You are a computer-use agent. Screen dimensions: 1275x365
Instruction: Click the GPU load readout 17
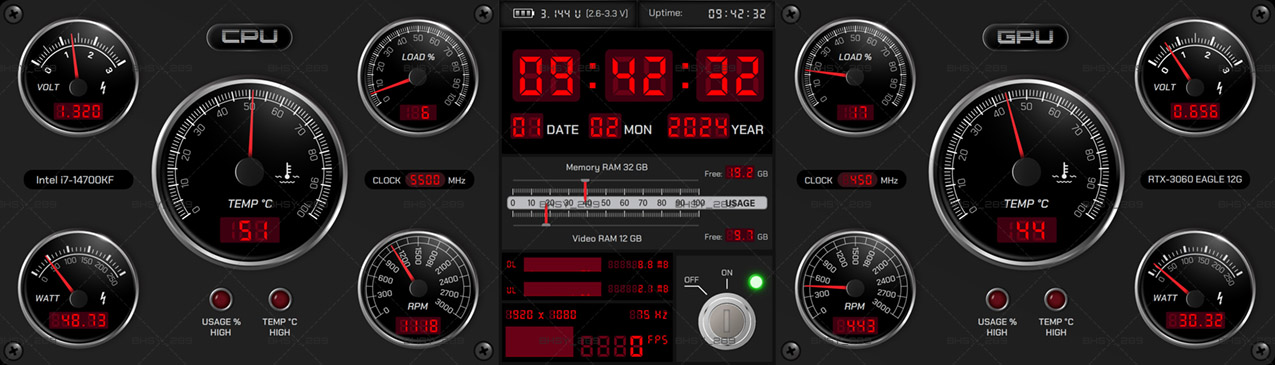point(854,113)
